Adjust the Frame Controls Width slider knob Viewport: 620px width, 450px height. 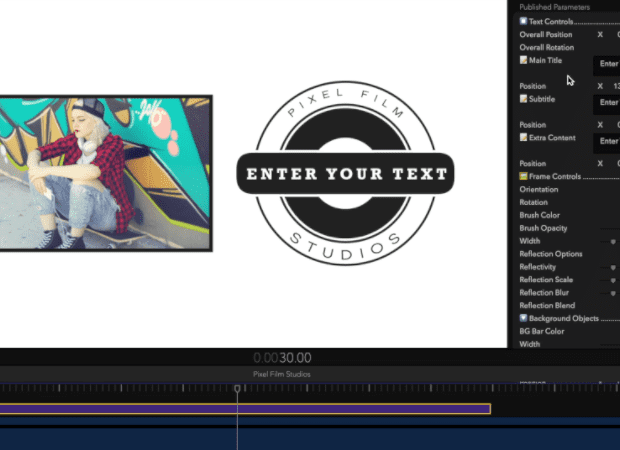pyautogui.click(x=613, y=242)
